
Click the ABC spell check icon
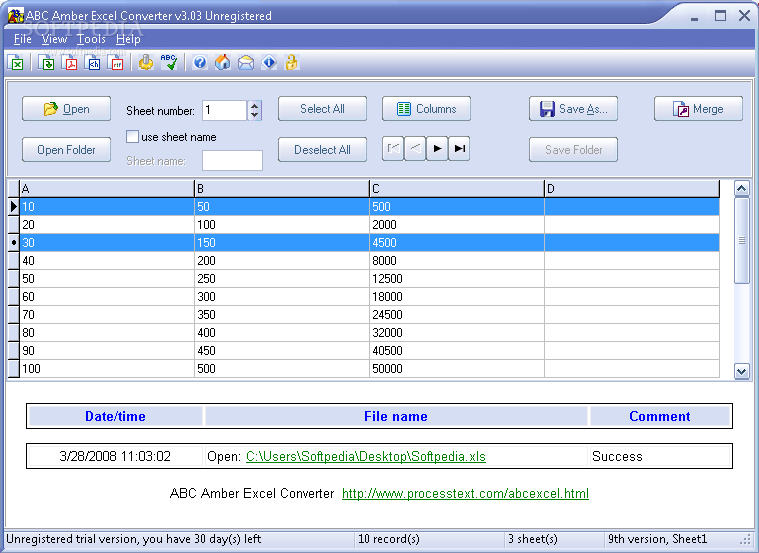click(x=169, y=62)
